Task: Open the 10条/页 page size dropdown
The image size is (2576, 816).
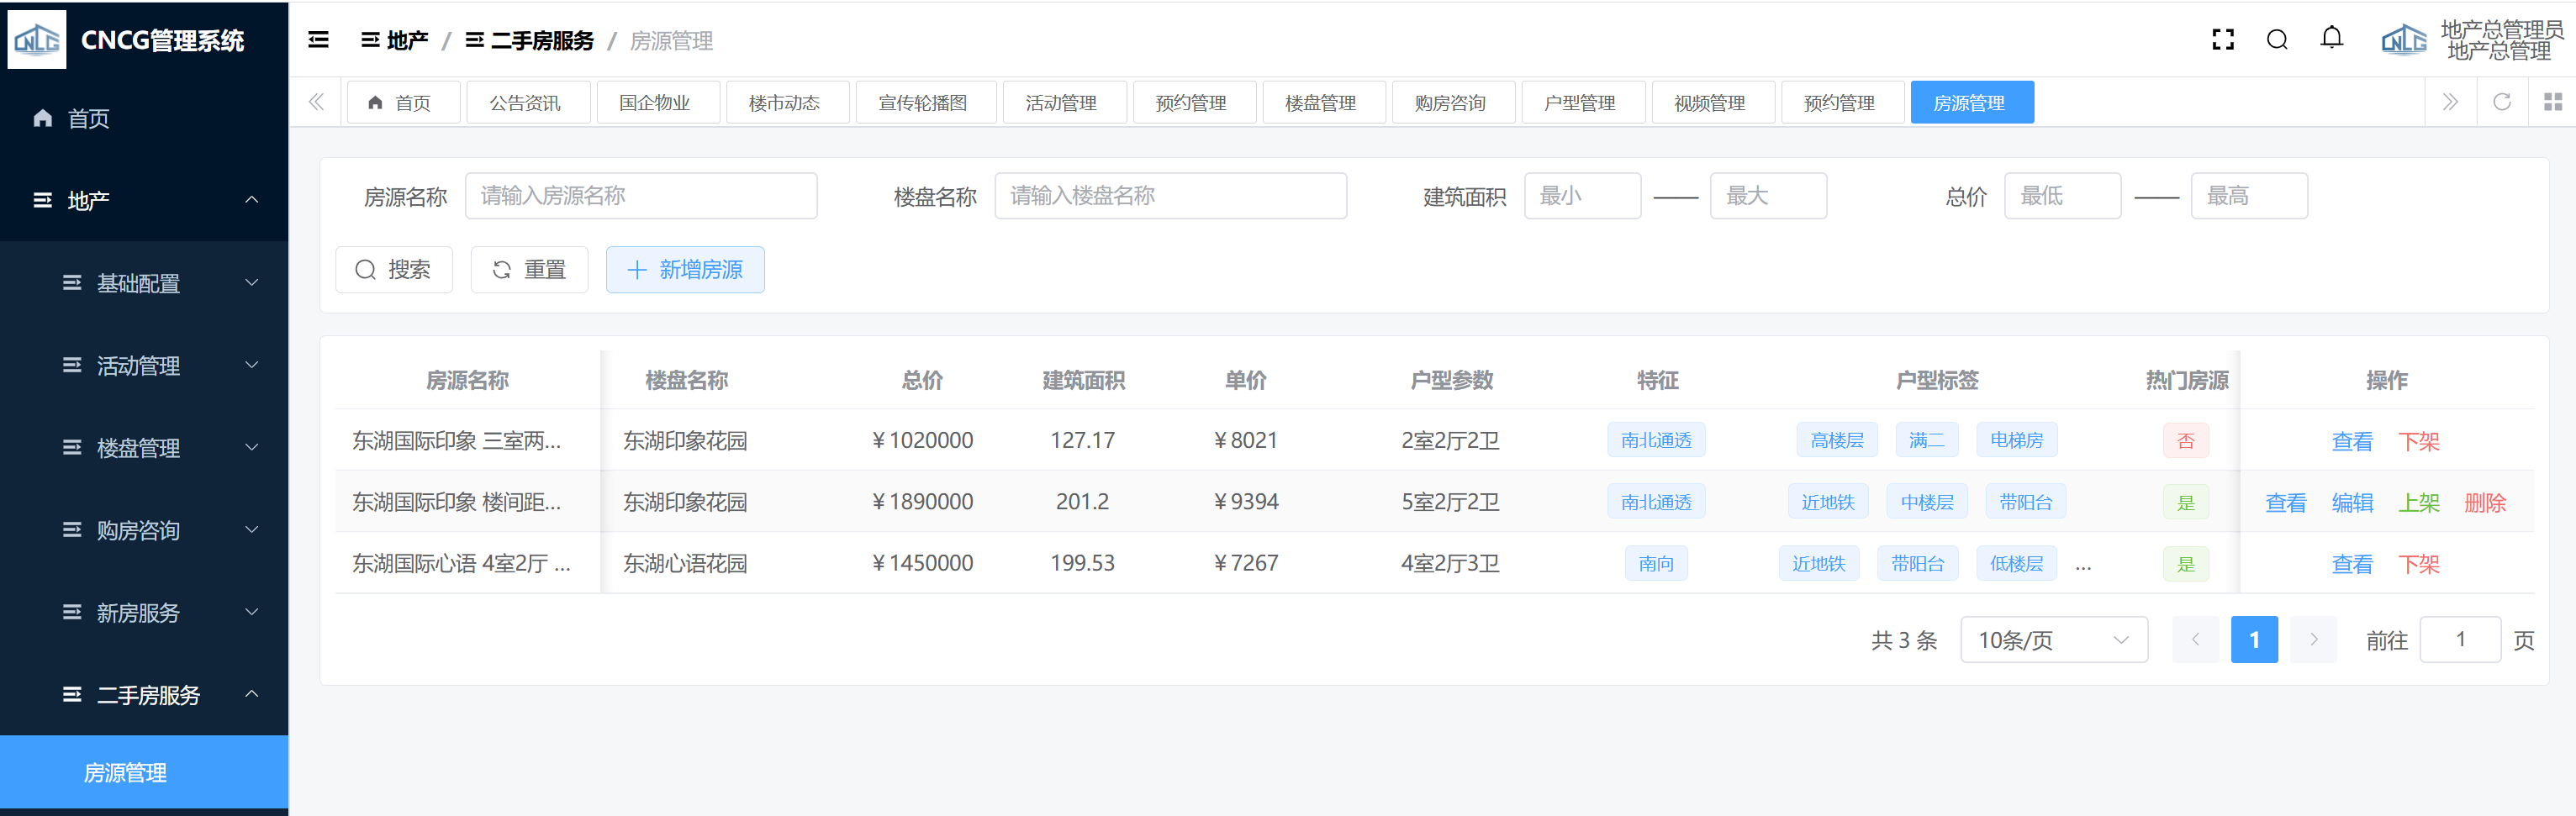Action: pos(2053,640)
